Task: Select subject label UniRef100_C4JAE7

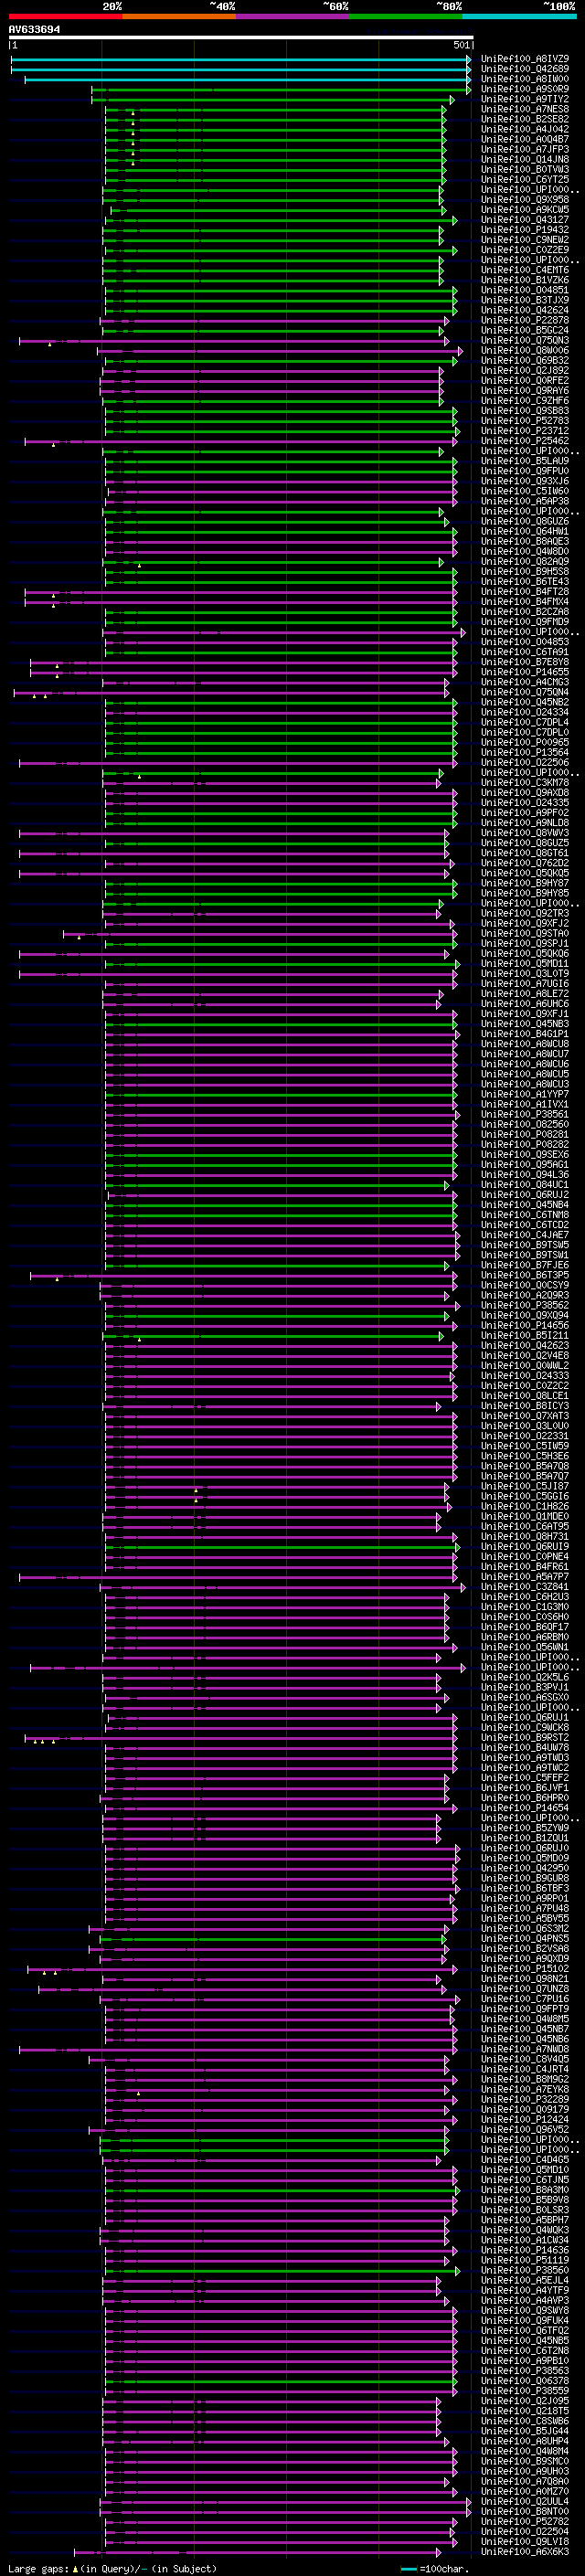Action: [x=525, y=1235]
